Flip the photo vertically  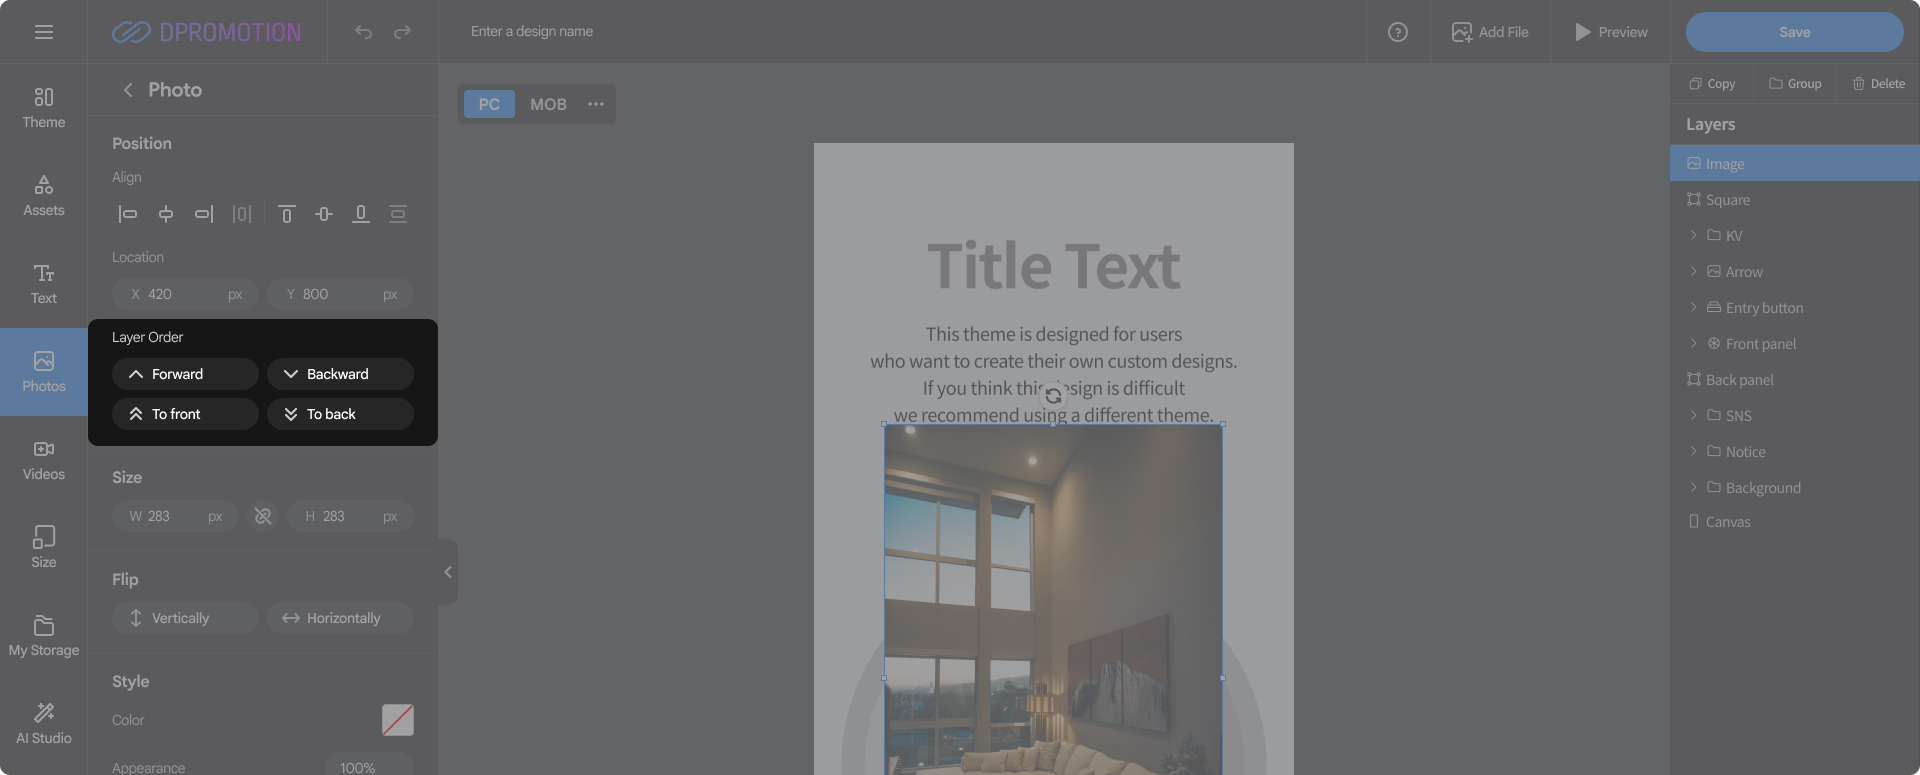click(x=186, y=618)
